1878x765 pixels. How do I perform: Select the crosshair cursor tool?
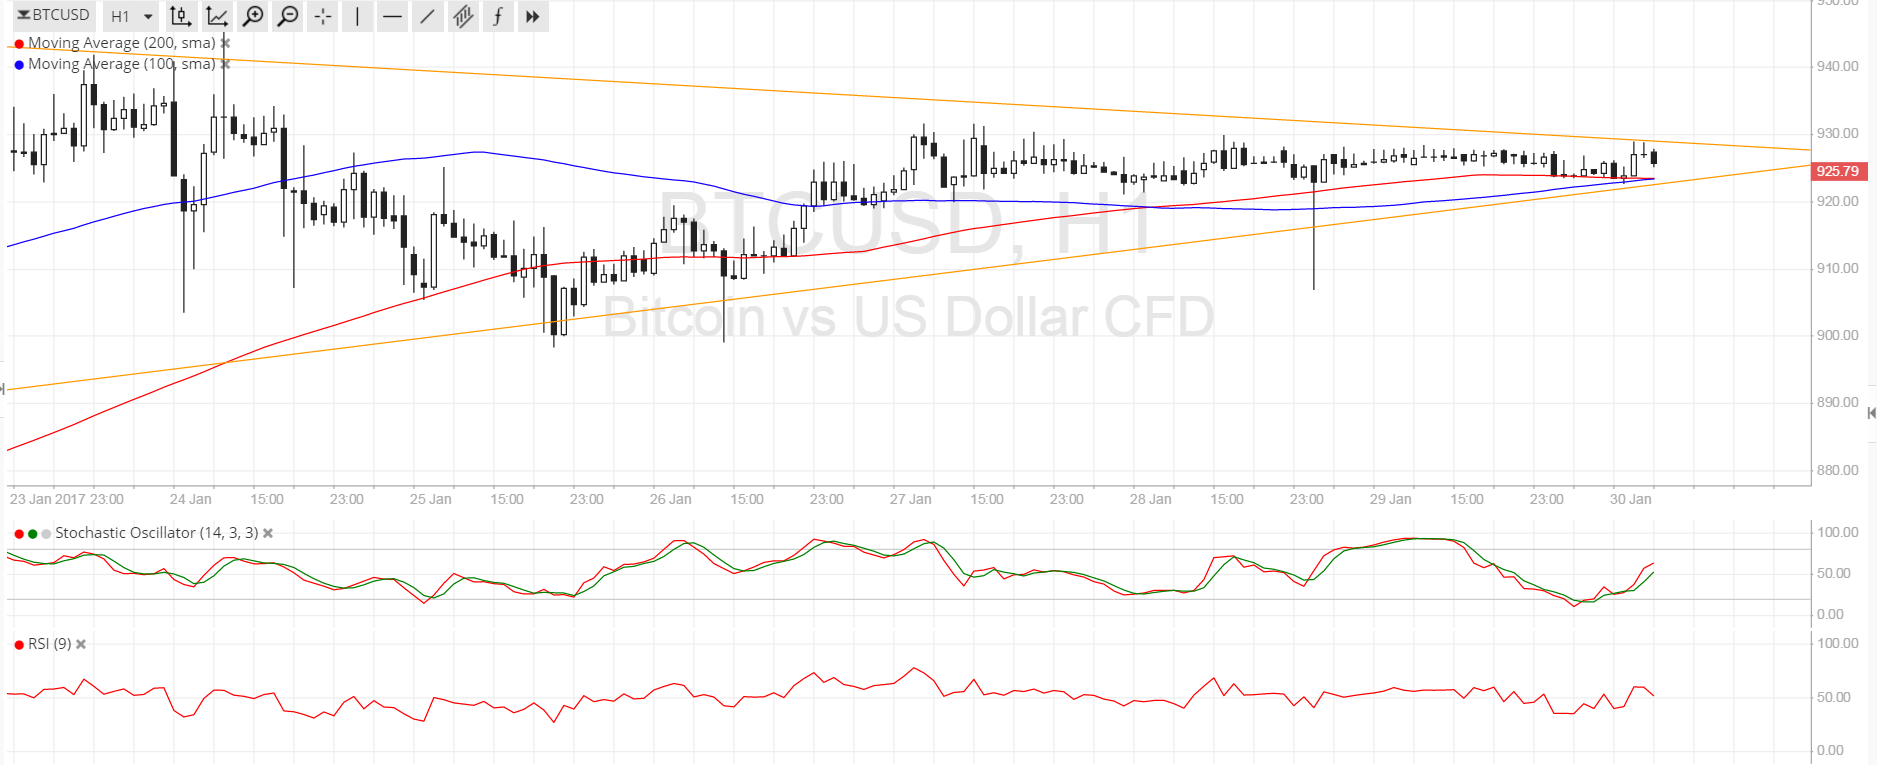point(322,16)
